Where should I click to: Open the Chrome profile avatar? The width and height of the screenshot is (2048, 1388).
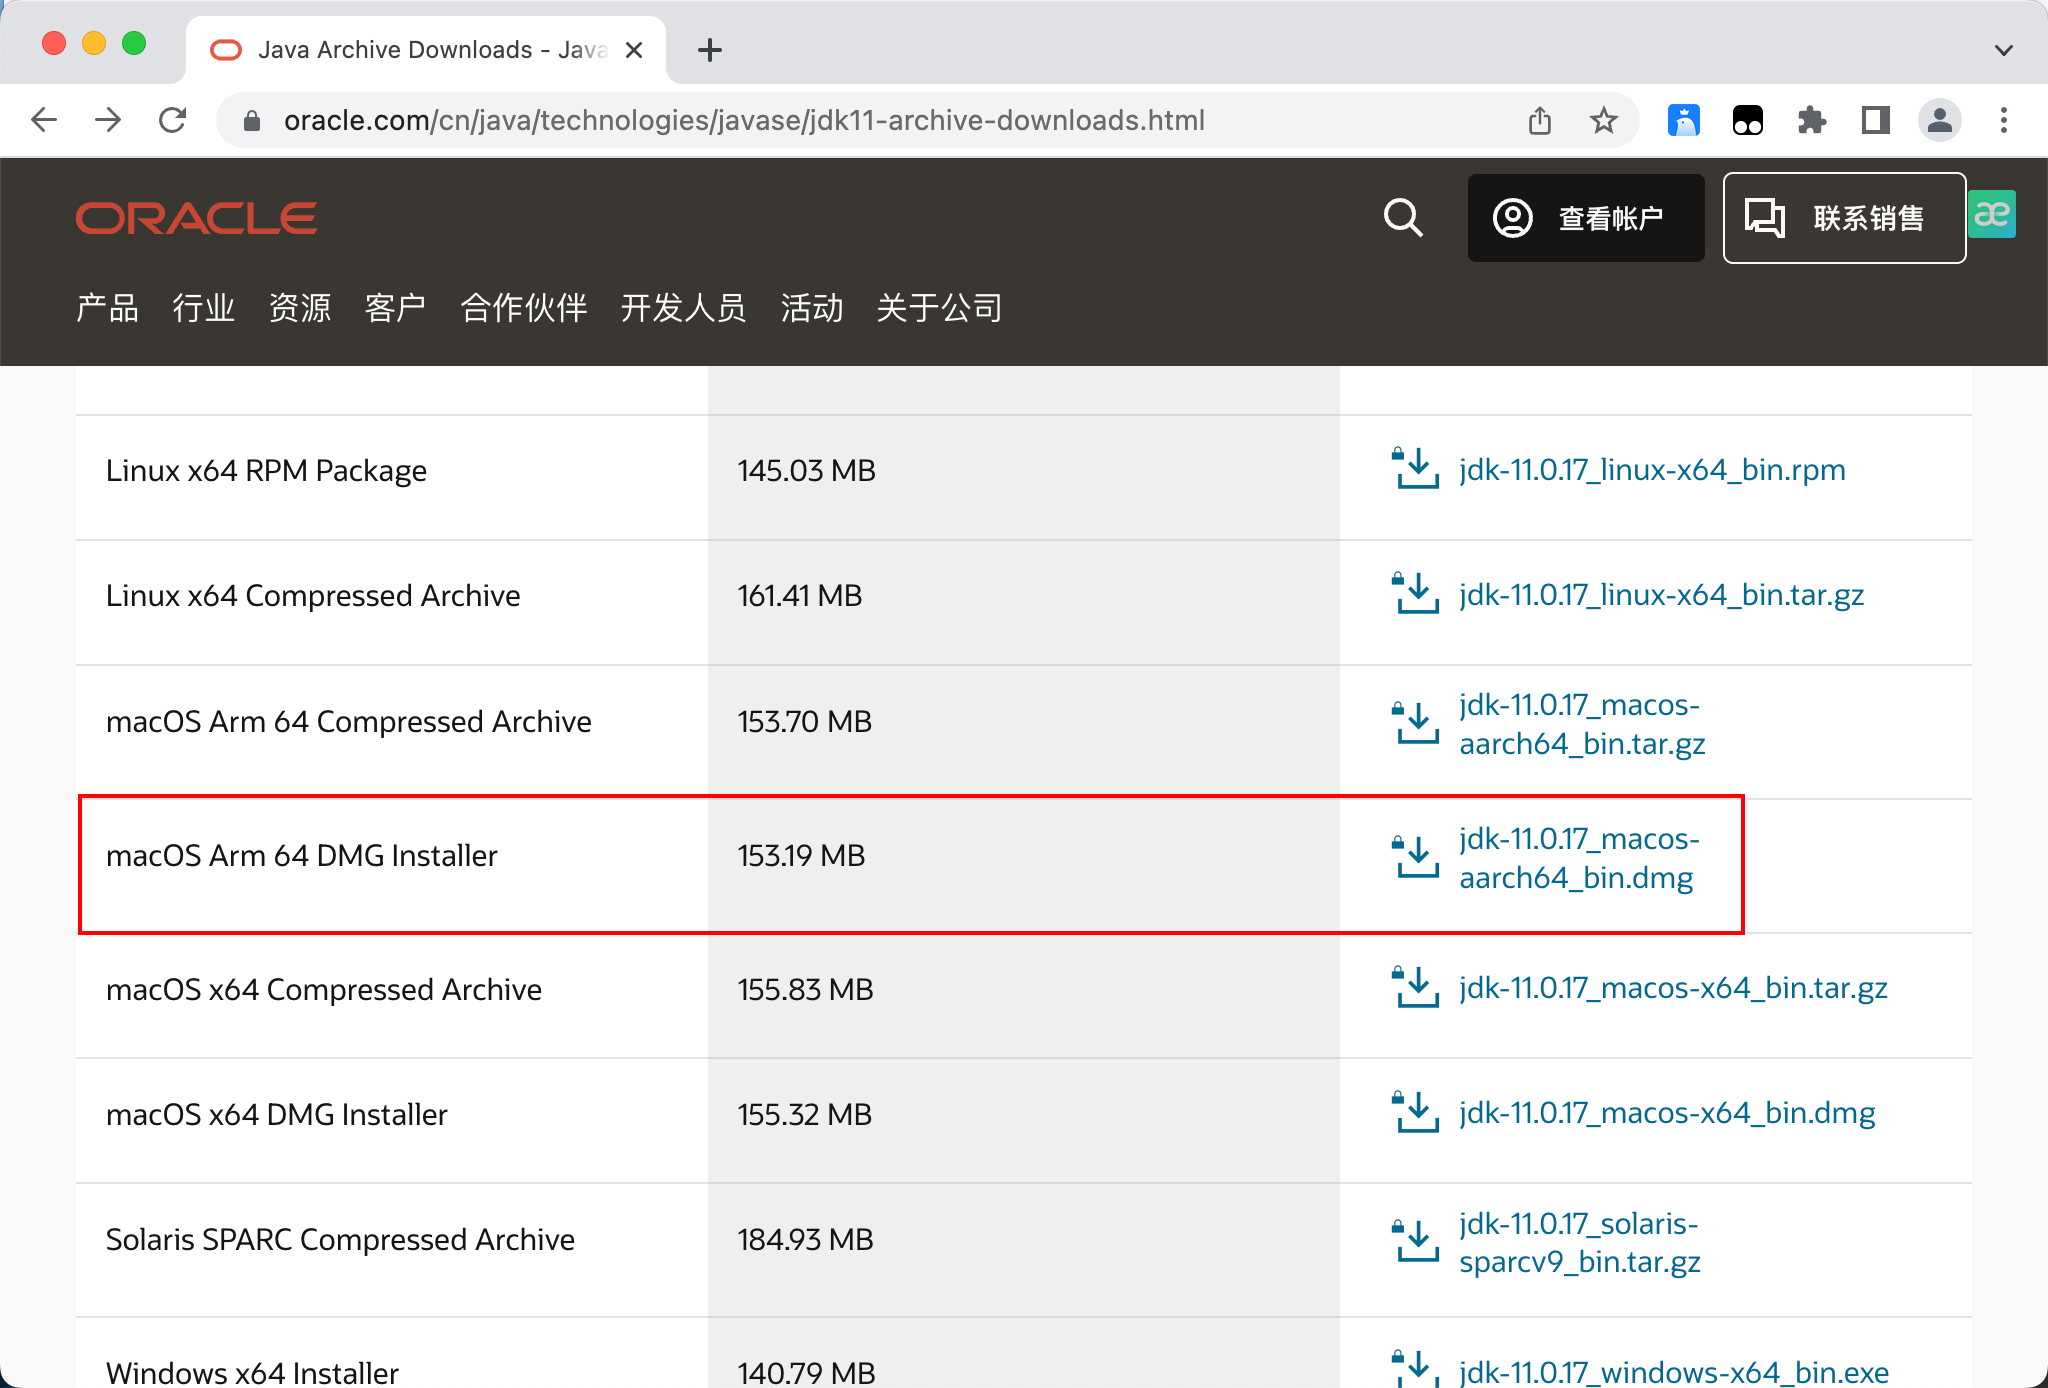coord(1940,120)
